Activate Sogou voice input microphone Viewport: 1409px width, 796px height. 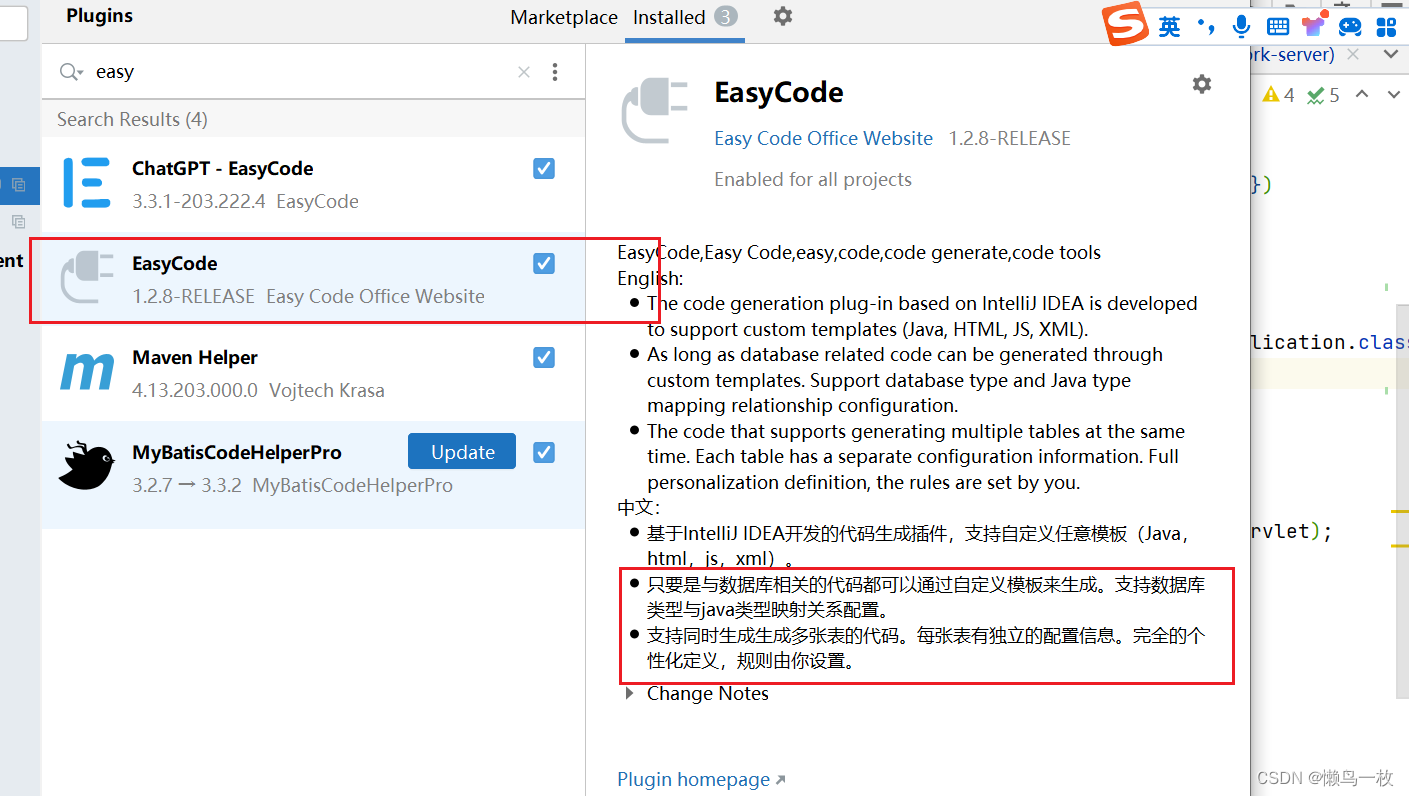coord(1241,27)
